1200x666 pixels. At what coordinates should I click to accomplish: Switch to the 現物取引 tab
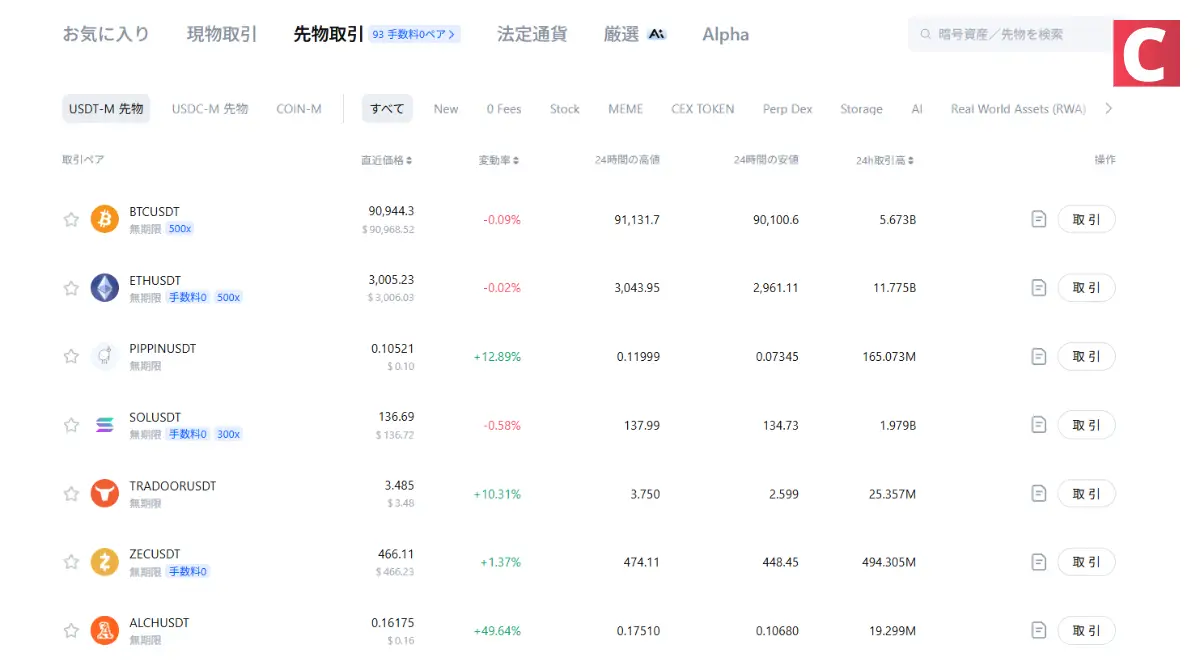[x=222, y=33]
